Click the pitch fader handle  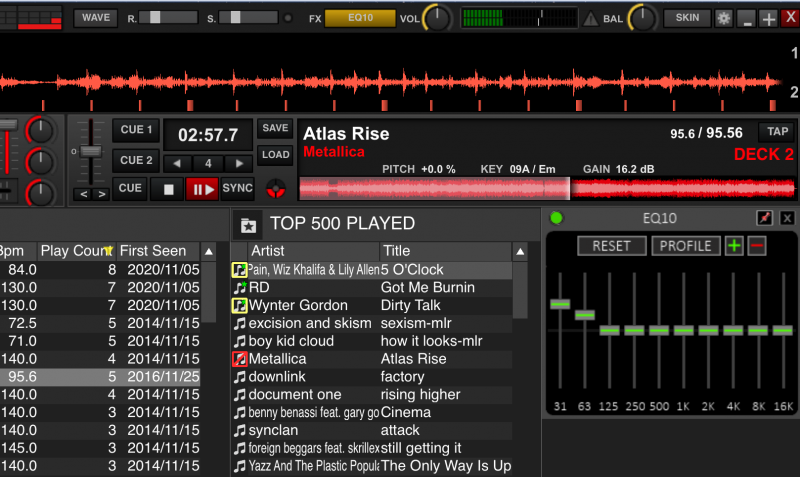[x=91, y=152]
